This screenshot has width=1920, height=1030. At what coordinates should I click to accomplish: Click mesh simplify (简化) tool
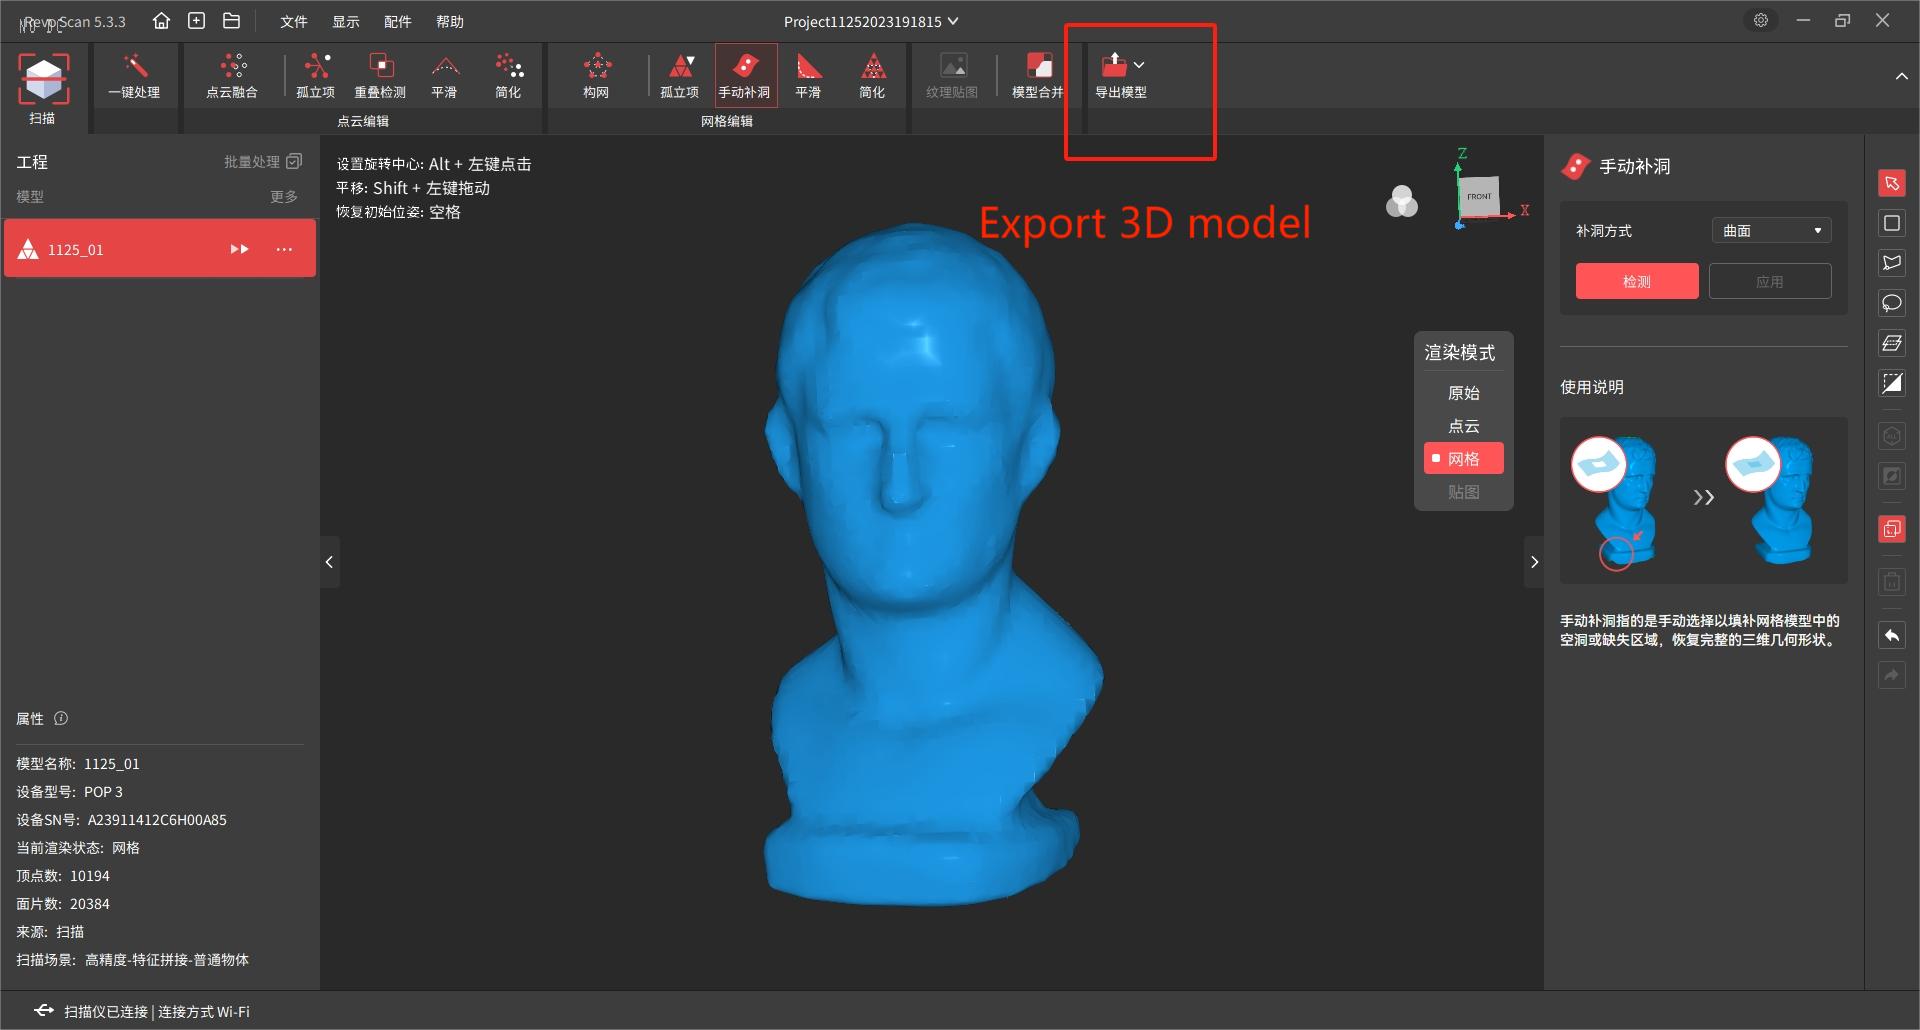pos(872,77)
